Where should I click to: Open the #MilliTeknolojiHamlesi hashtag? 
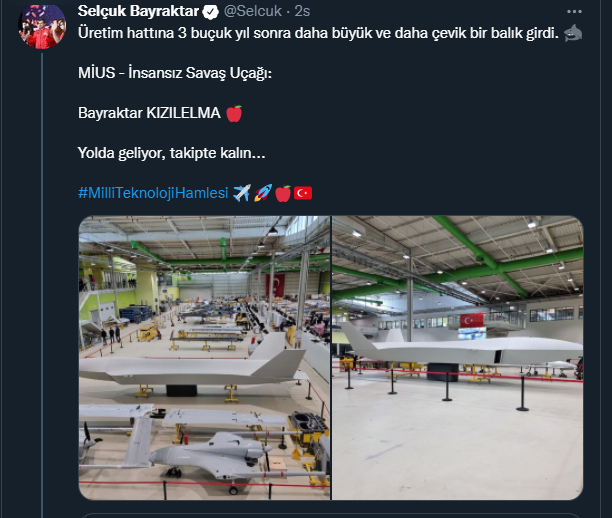(x=153, y=193)
